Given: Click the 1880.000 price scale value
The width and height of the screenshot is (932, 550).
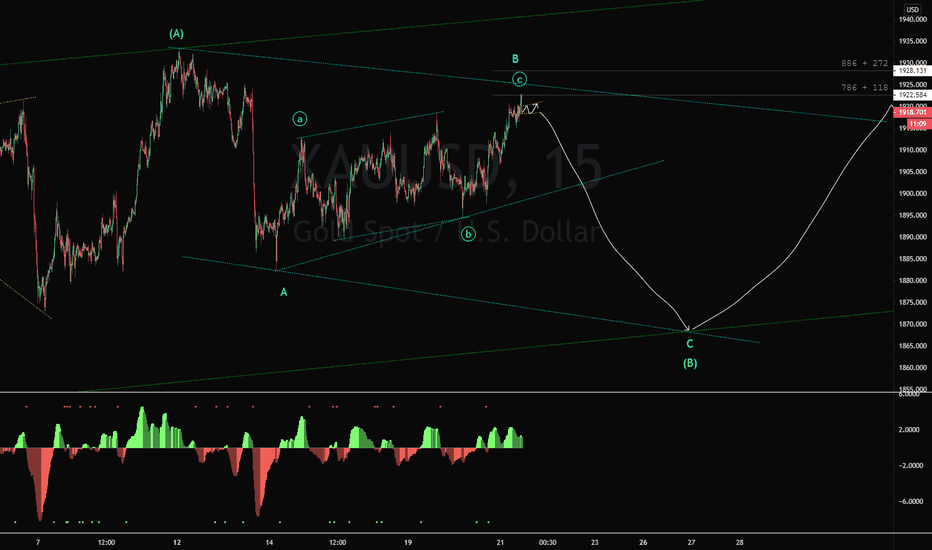Looking at the screenshot, I should pos(912,281).
